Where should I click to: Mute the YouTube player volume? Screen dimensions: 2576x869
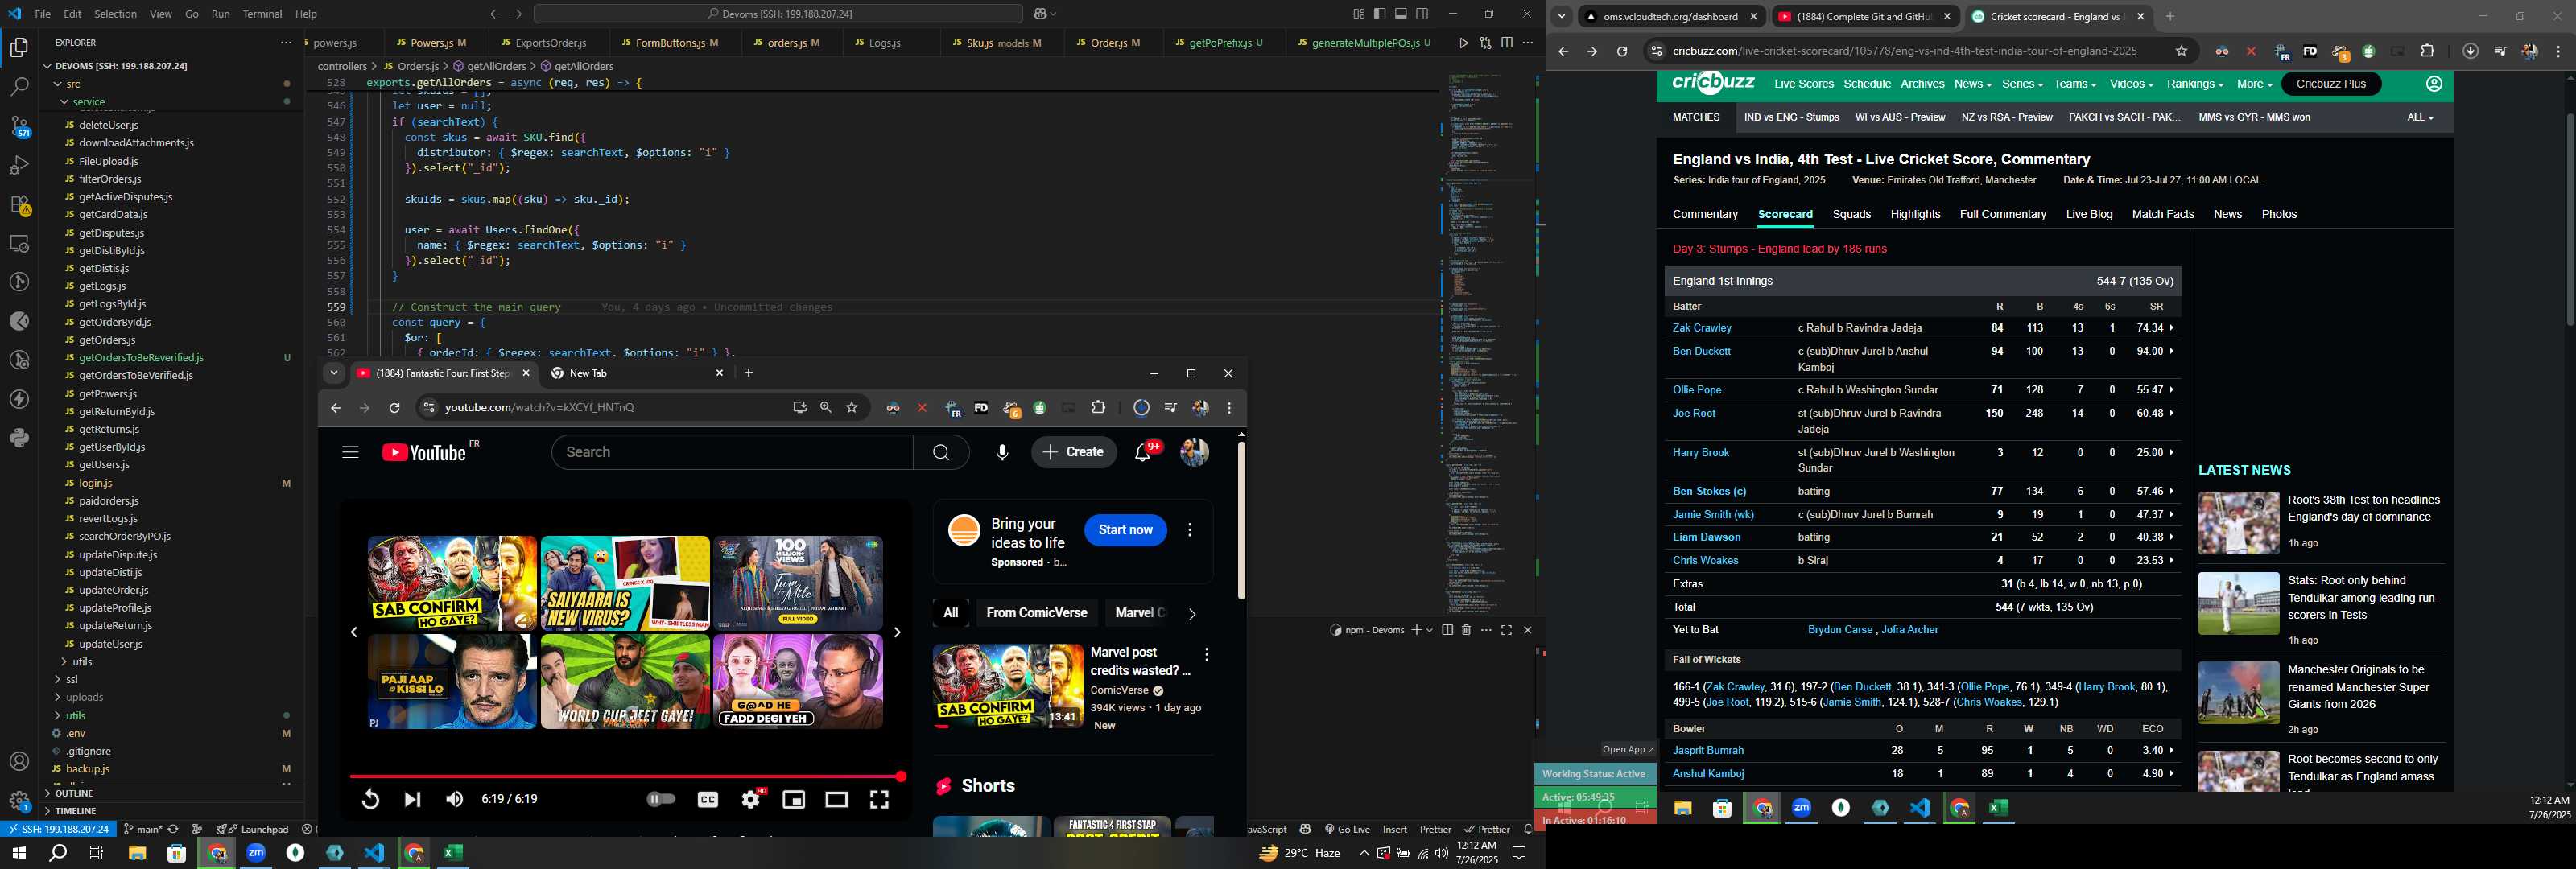454,799
